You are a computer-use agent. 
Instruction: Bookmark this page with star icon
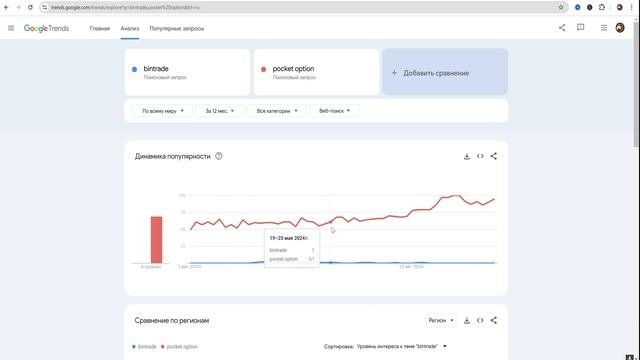(x=561, y=7)
